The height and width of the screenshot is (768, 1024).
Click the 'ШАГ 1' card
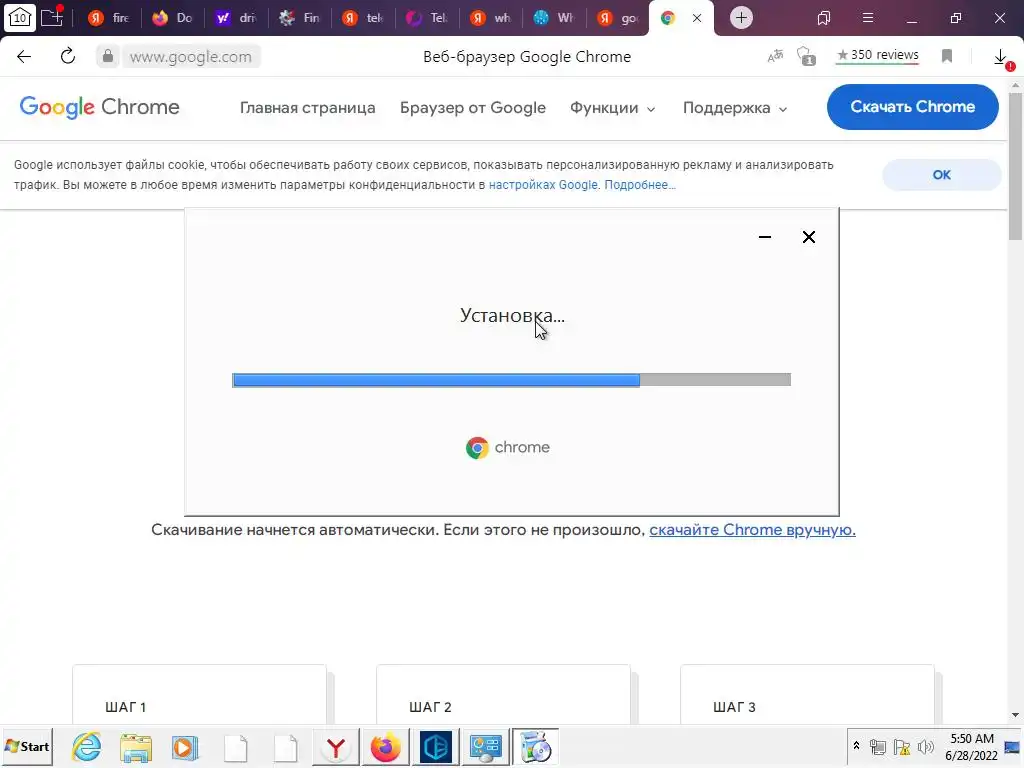[x=199, y=694]
